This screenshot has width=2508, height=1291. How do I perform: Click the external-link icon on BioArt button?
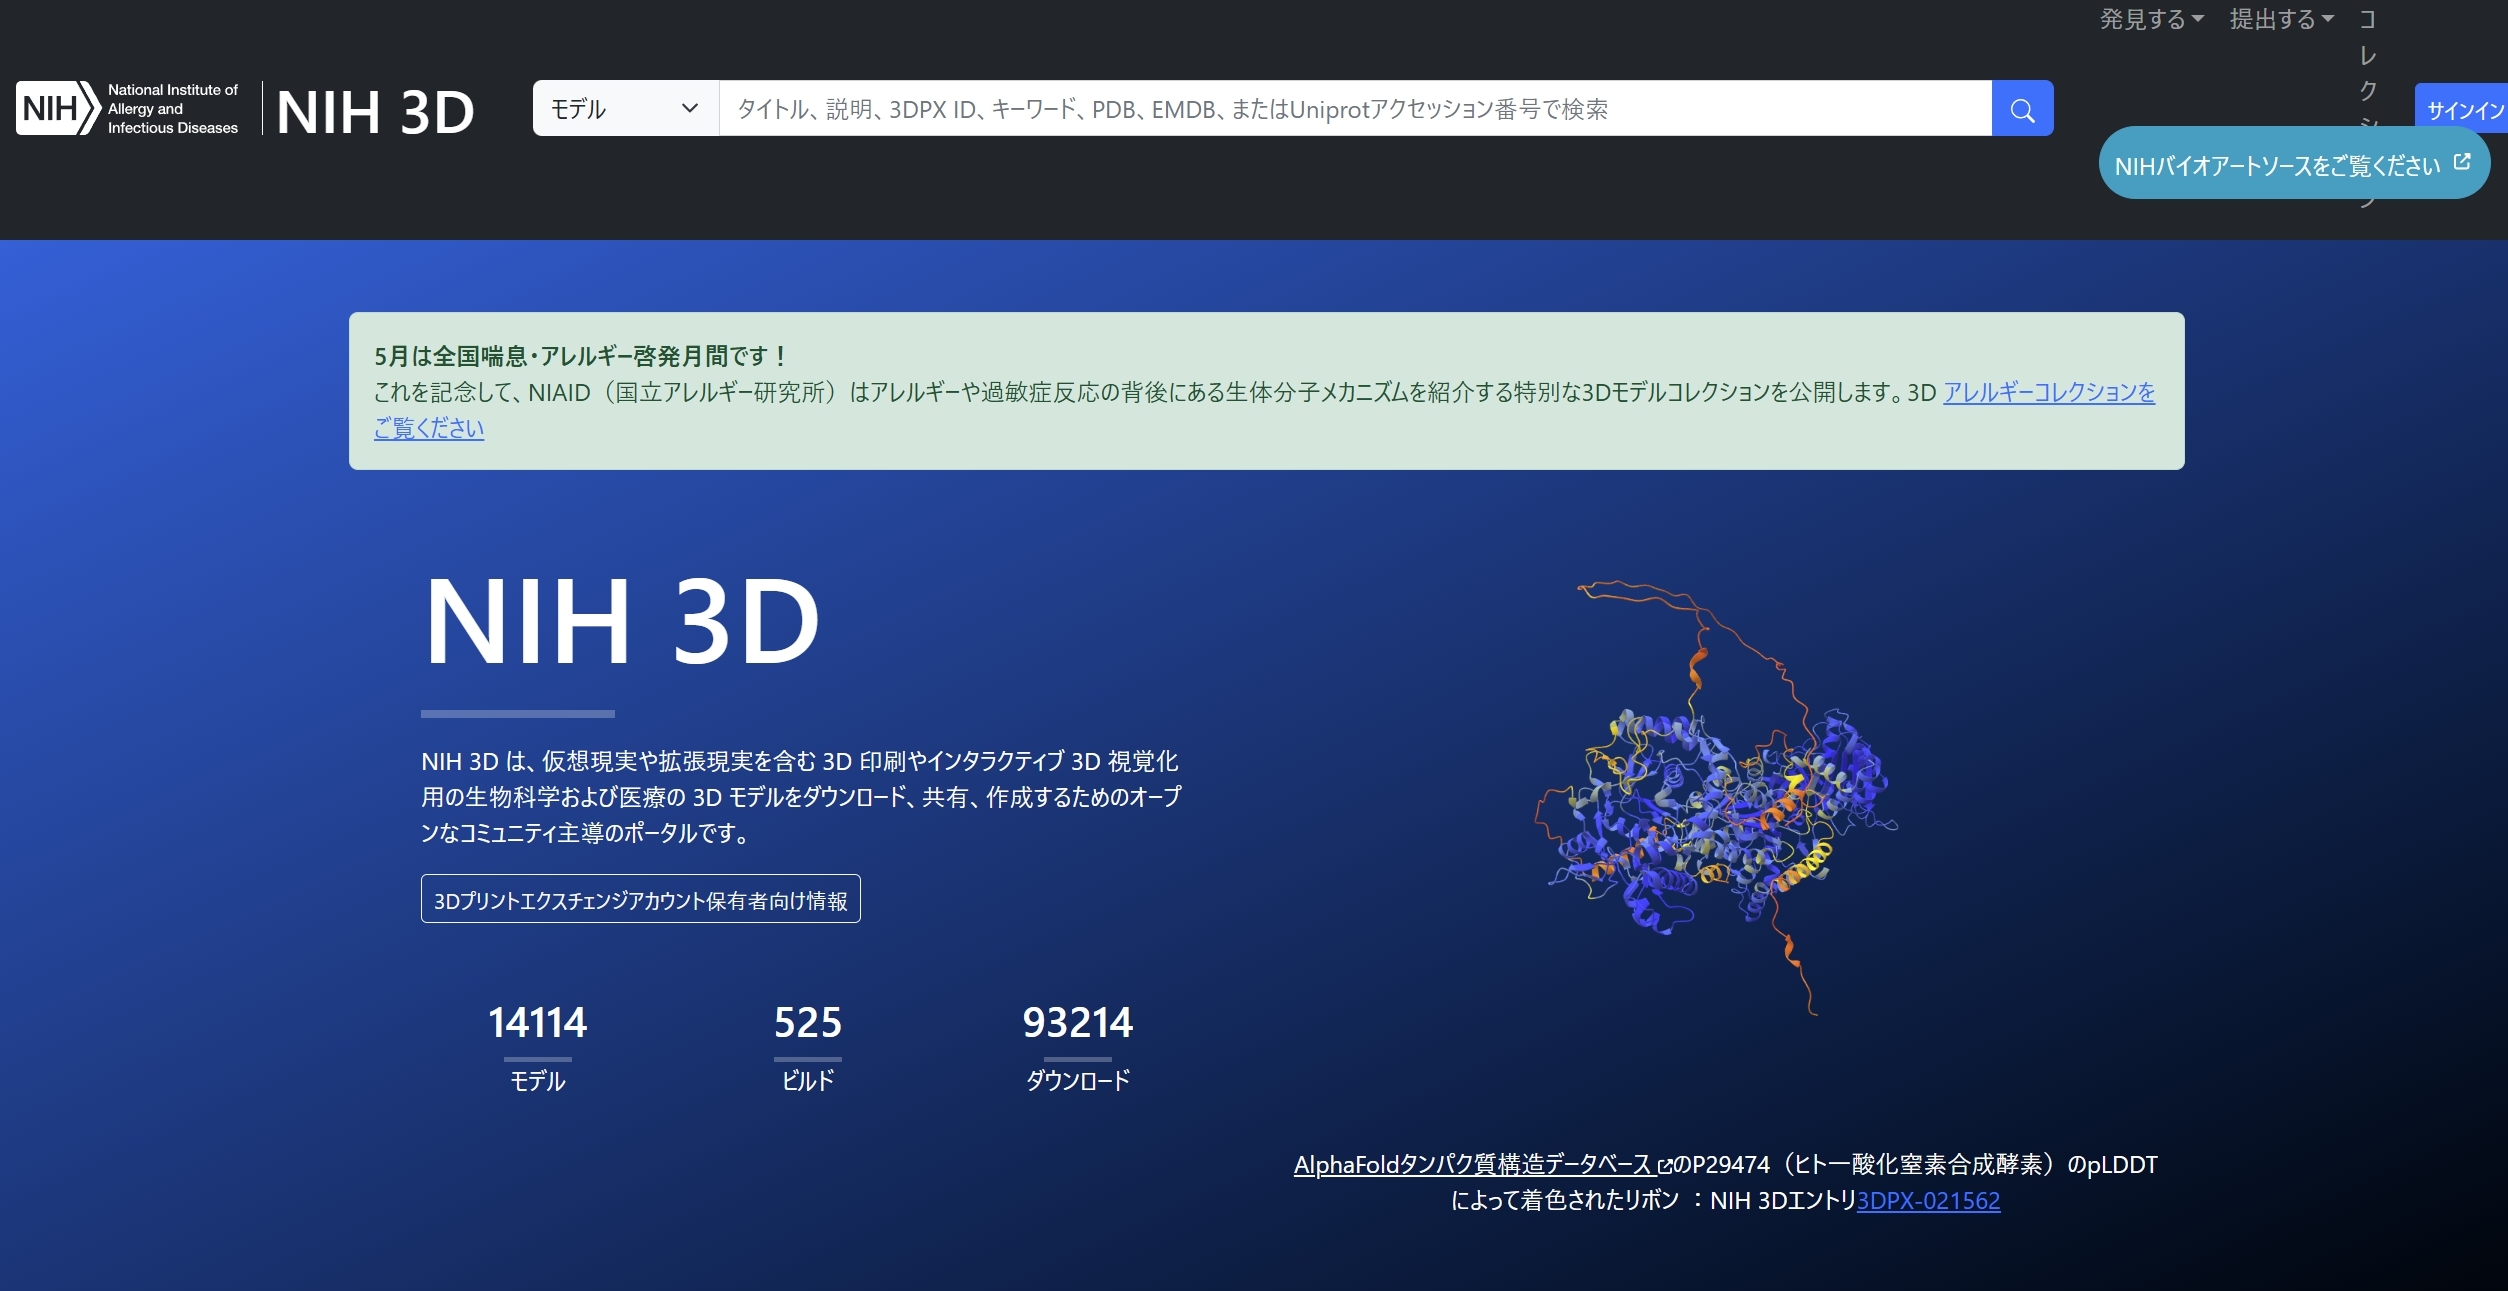click(x=2462, y=162)
